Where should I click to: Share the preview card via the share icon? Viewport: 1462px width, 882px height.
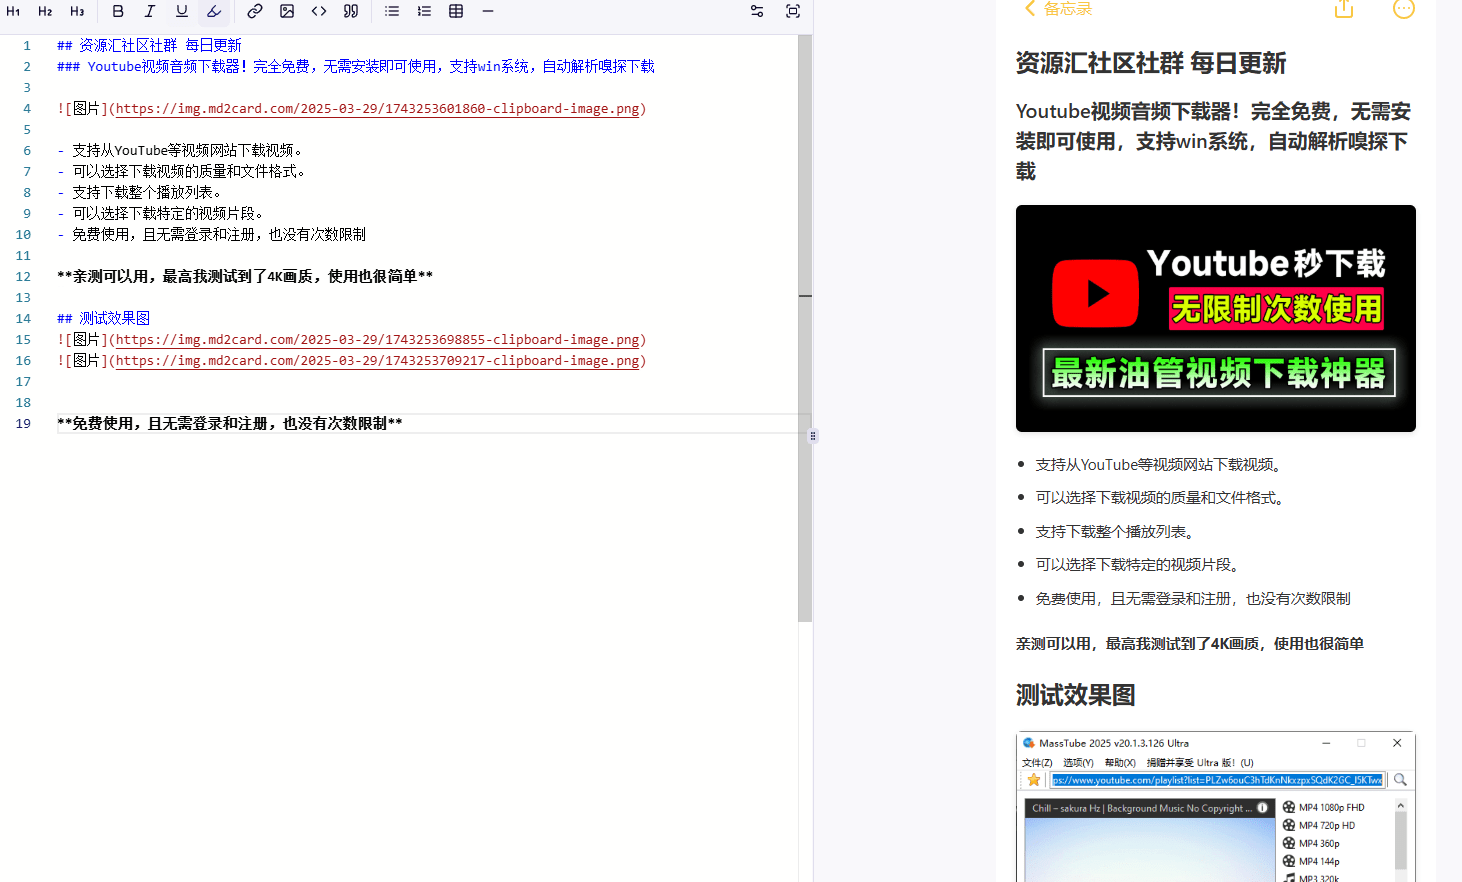point(1343,10)
